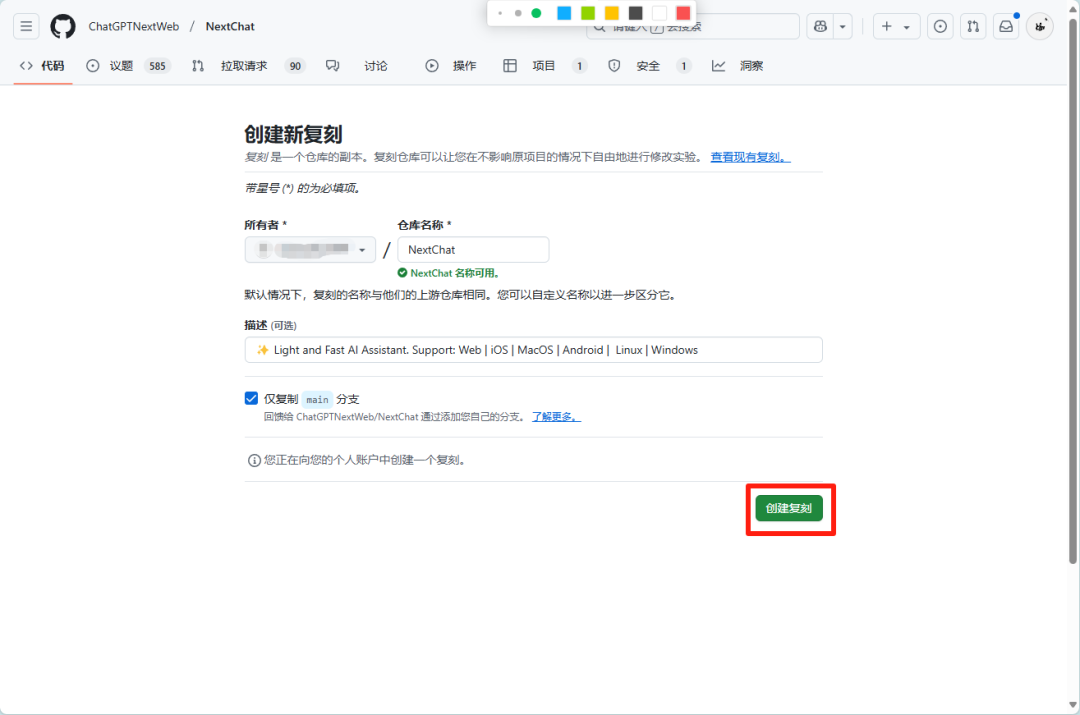The image size is (1080, 715).
Task: Click the green 创建复刻 button
Action: tap(789, 508)
